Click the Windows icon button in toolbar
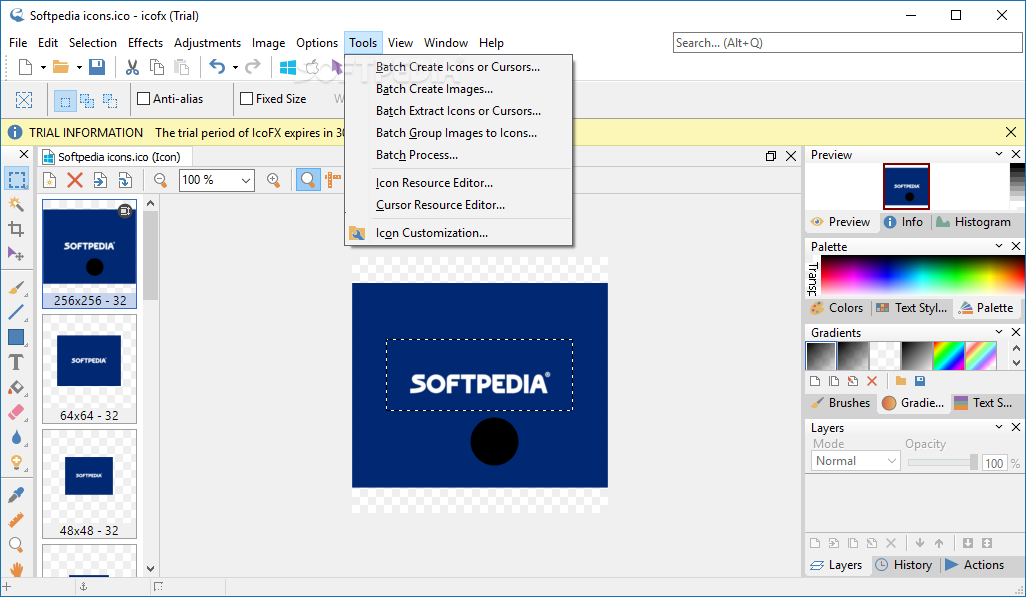Image resolution: width=1026 pixels, height=597 pixels. [x=287, y=67]
